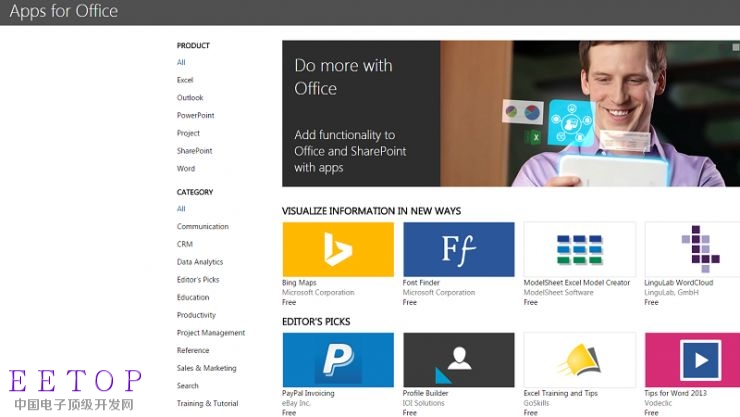The width and height of the screenshot is (740, 417).
Task: Click the Apps for Office header title
Action: pyautogui.click(x=64, y=11)
